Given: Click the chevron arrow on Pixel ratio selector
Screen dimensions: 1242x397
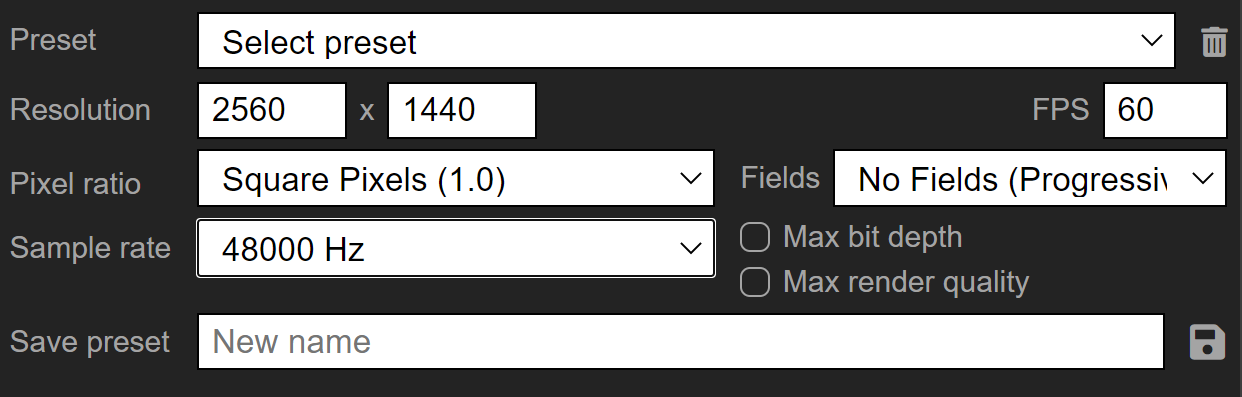Looking at the screenshot, I should 690,179.
